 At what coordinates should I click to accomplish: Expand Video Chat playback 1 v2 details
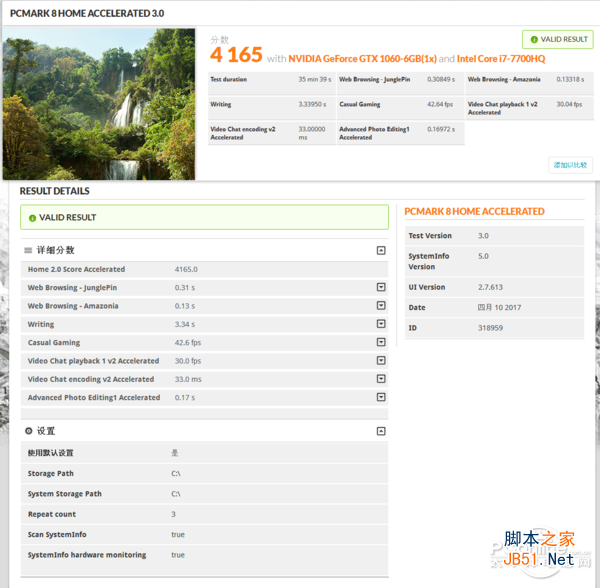(x=381, y=360)
